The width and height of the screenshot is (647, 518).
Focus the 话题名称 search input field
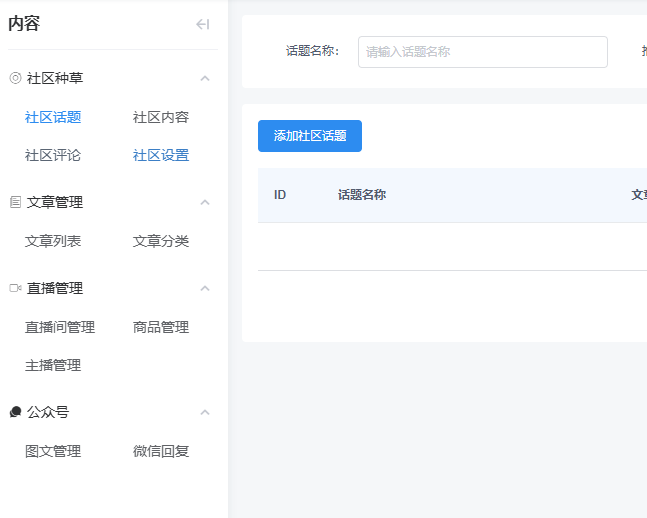click(482, 52)
